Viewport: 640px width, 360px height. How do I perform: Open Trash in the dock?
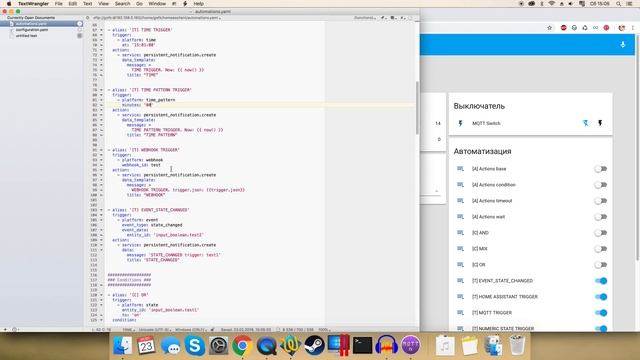(517, 345)
